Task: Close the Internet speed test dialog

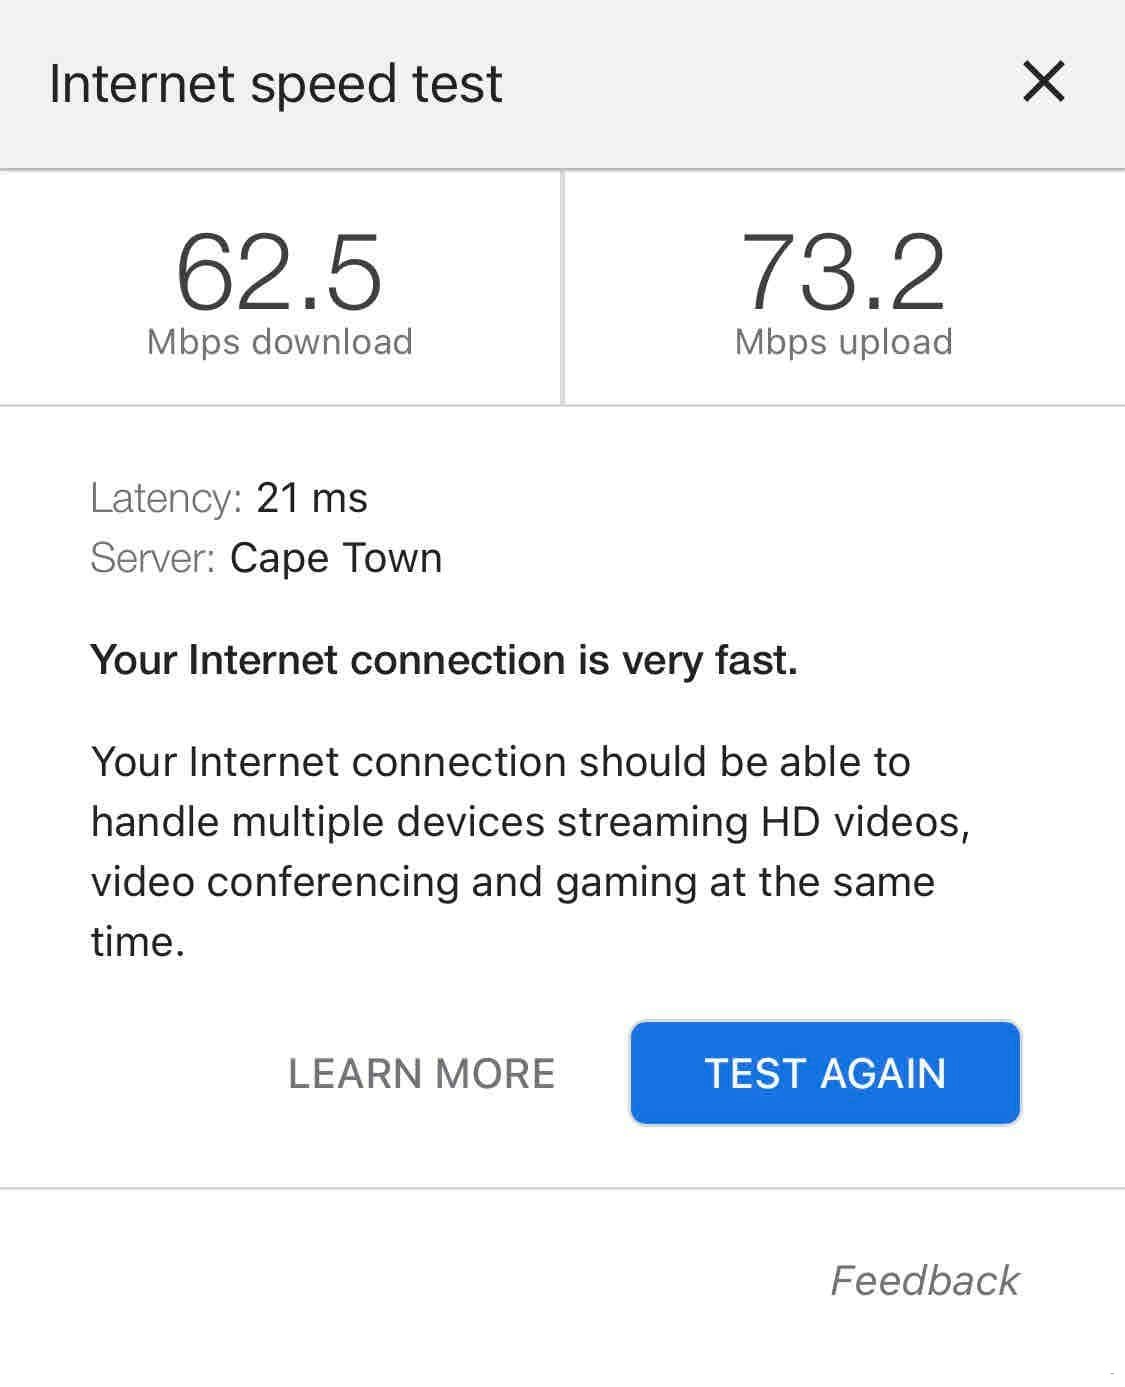Action: click(1043, 82)
